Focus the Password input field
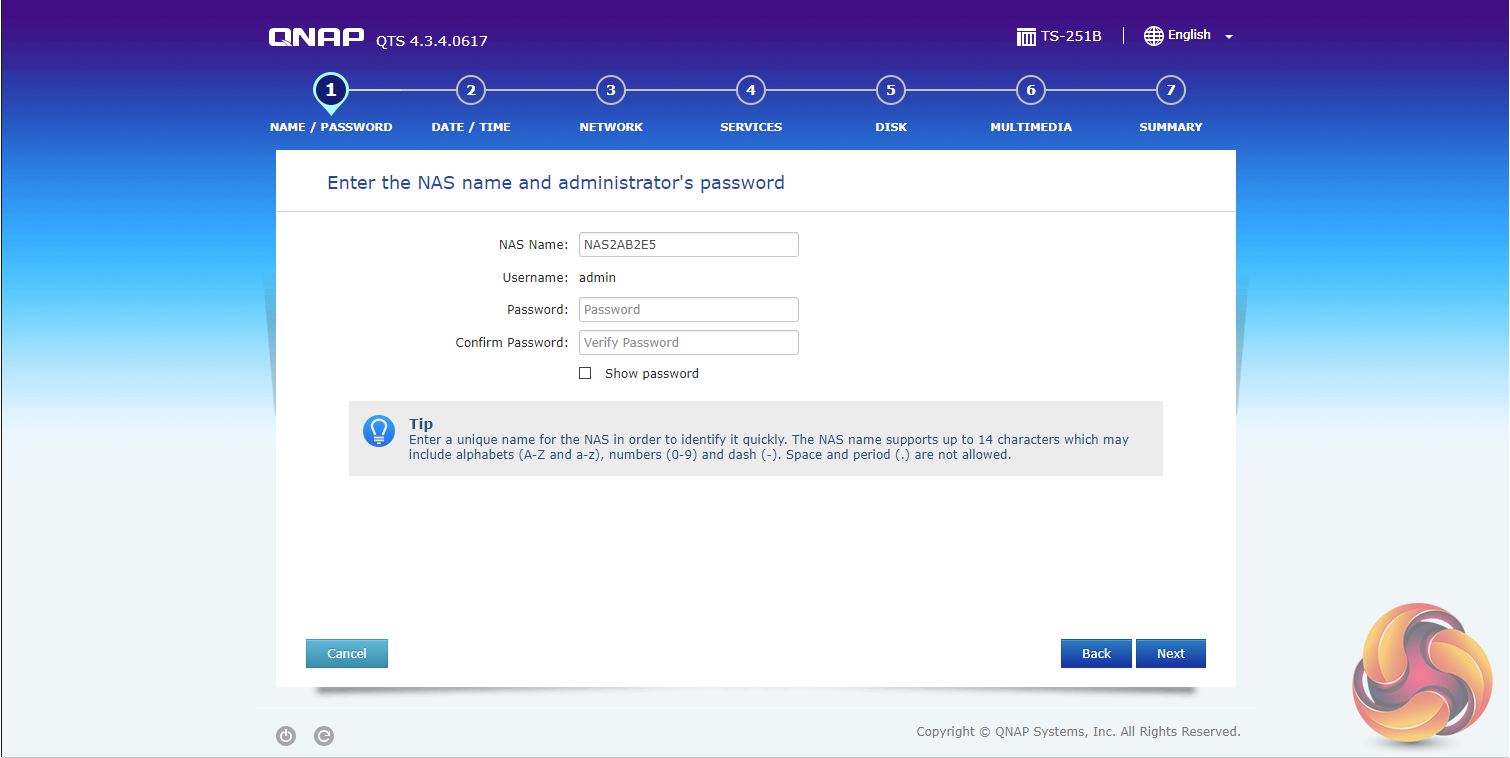1510x758 pixels. (689, 309)
